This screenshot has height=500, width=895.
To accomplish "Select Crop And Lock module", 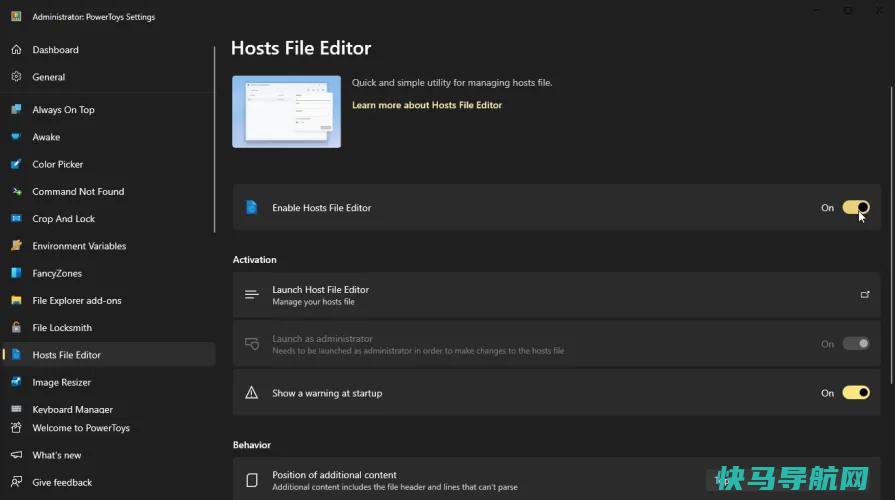I will point(108,218).
